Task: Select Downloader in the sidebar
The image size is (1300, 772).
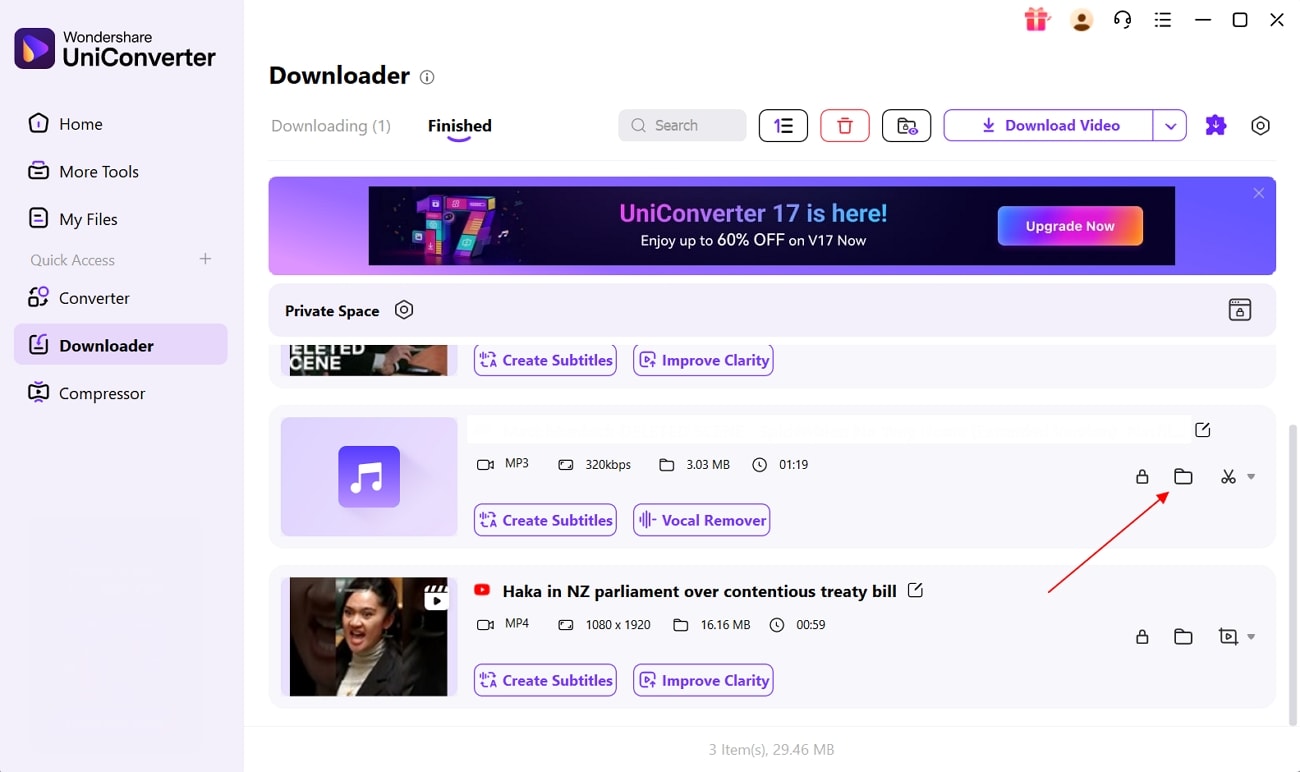Action: pos(121,345)
